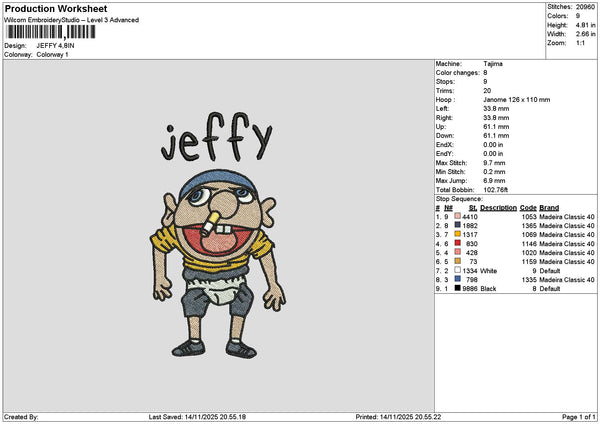This screenshot has height=424, width=600.
Task: Click the Height value '4.81 in'
Action: click(x=585, y=25)
